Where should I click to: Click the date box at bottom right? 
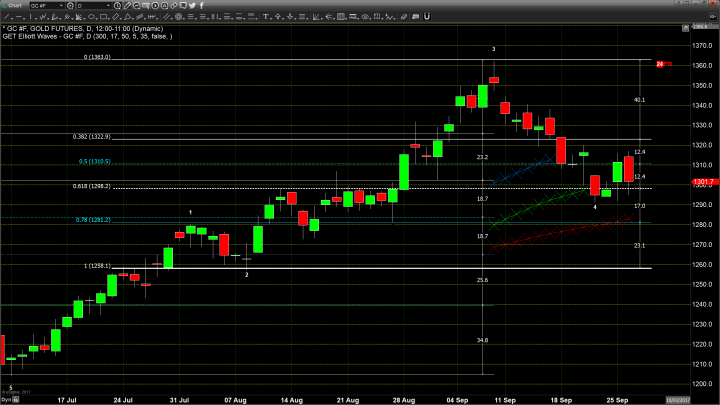click(678, 400)
